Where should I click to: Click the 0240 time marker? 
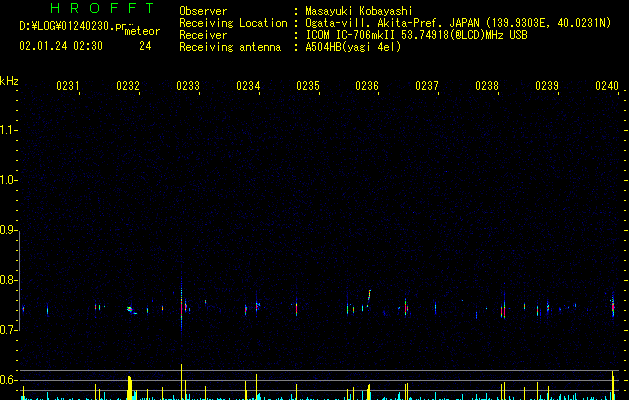(x=607, y=85)
